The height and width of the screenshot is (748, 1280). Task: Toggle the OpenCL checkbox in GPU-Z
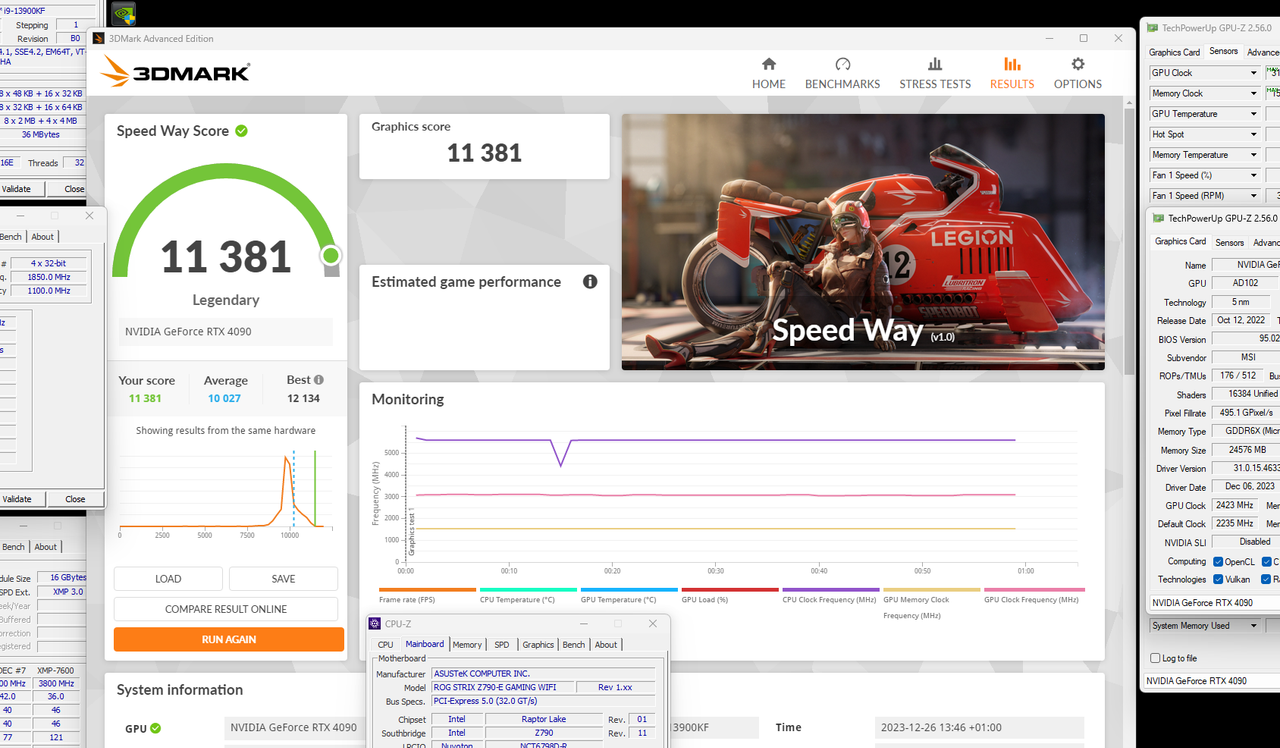pyautogui.click(x=1218, y=561)
